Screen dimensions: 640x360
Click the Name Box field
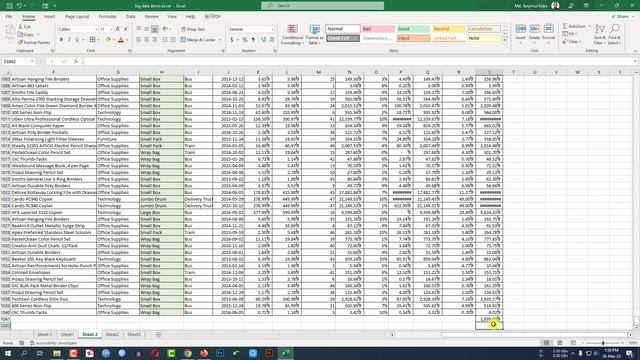[16, 61]
